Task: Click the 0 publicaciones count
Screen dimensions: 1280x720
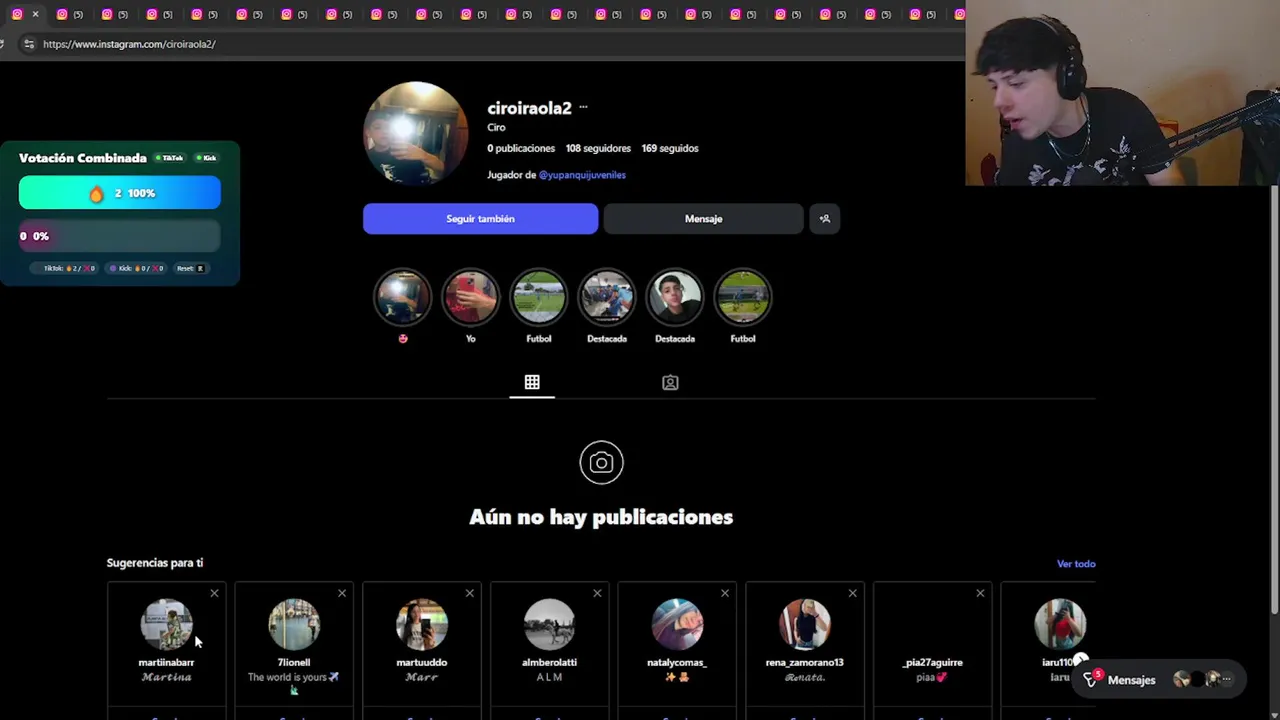Action: pos(521,148)
